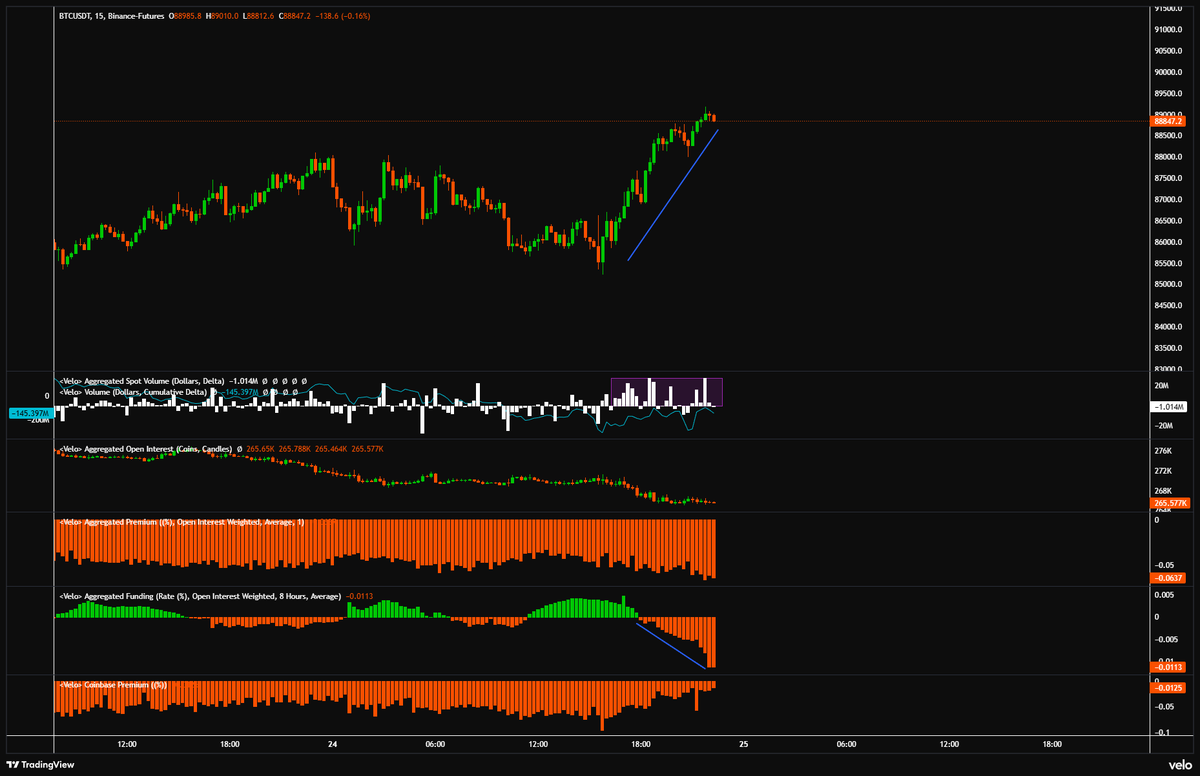
Task: Click the 276K open interest scale label
Action: coord(1162,453)
